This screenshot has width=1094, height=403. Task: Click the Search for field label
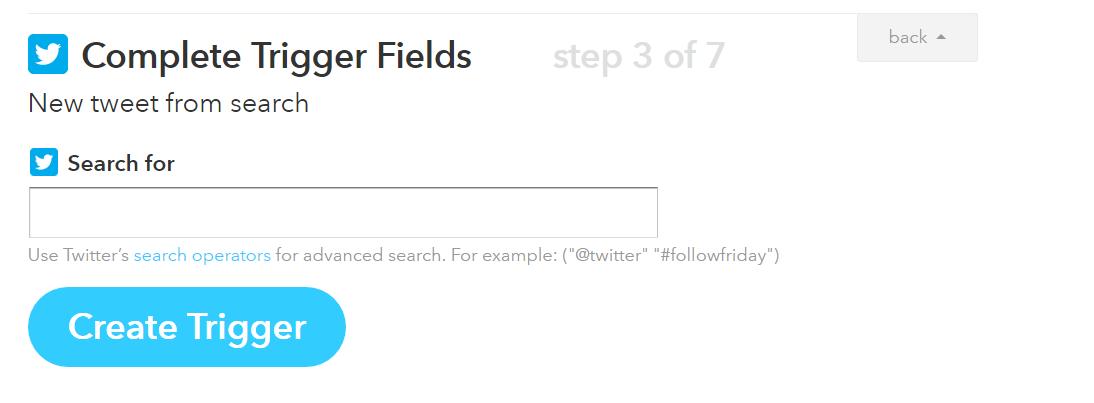click(121, 163)
